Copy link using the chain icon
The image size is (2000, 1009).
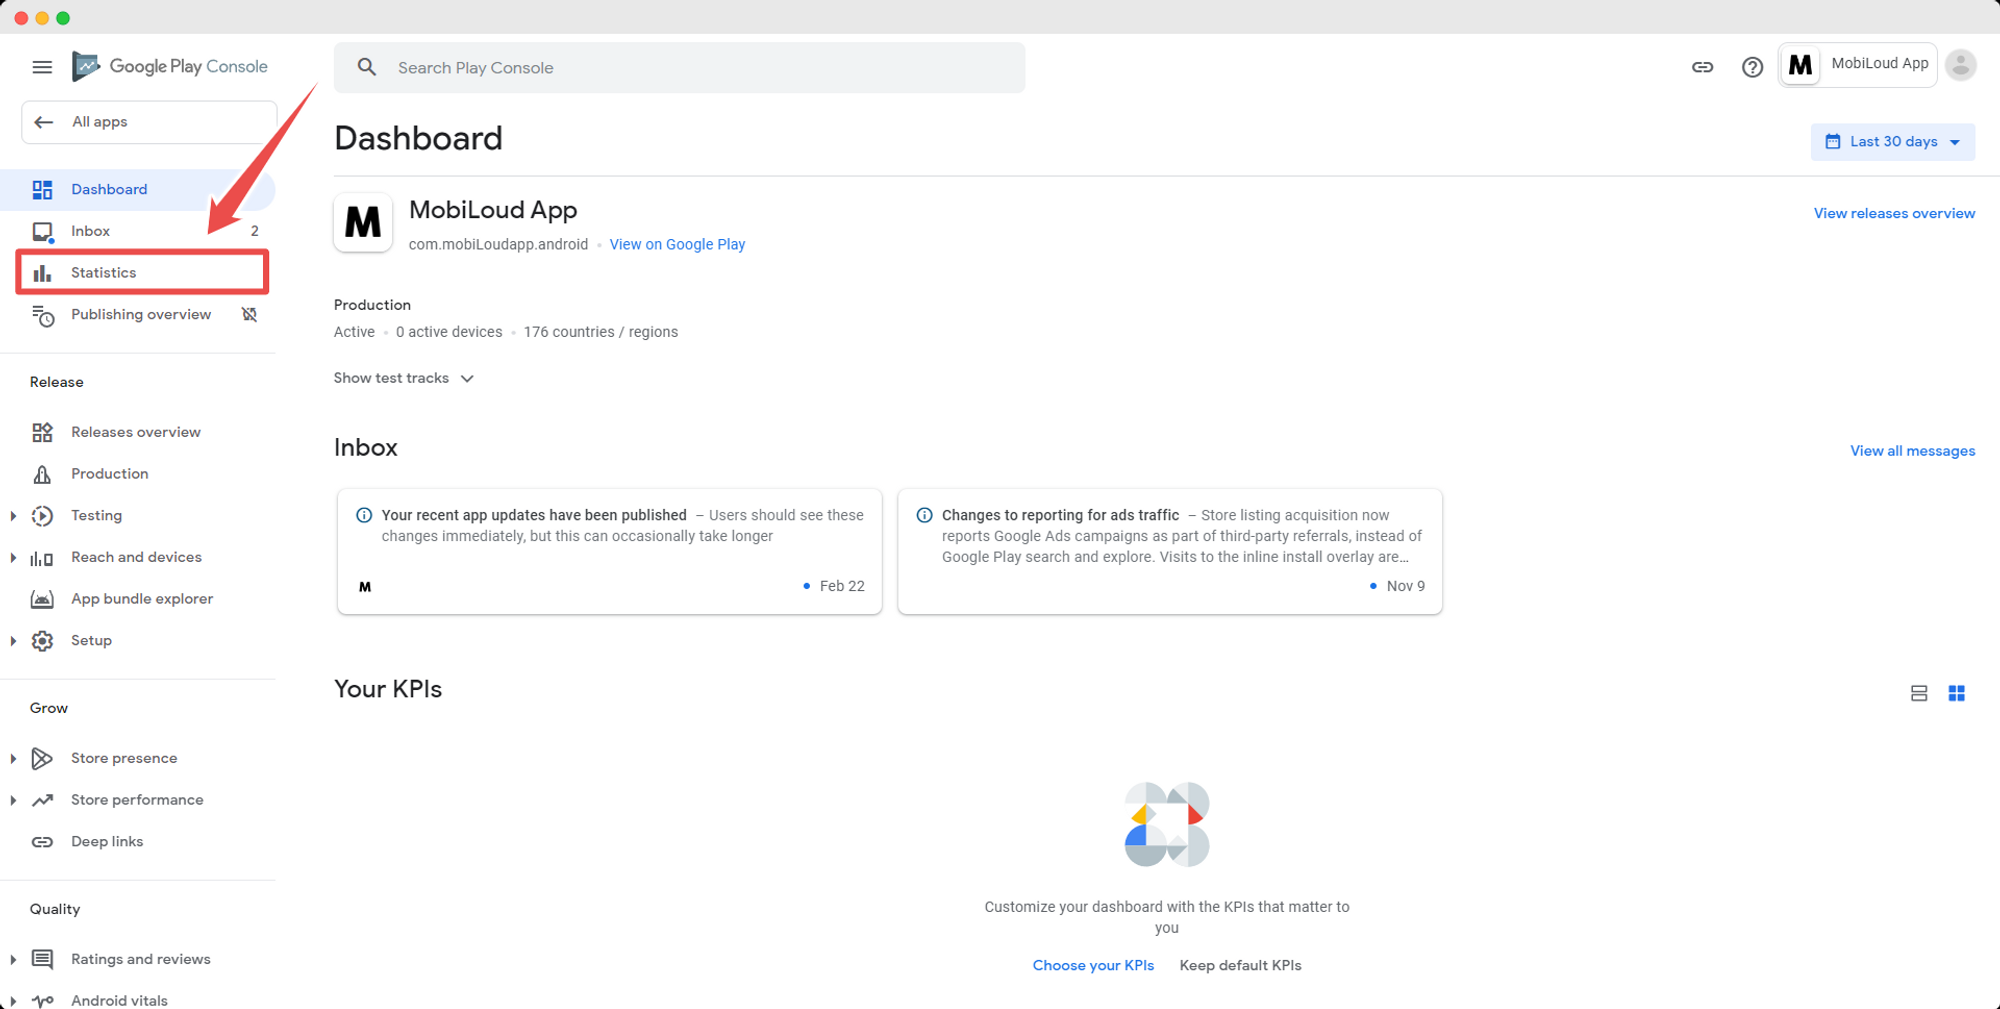point(1702,67)
